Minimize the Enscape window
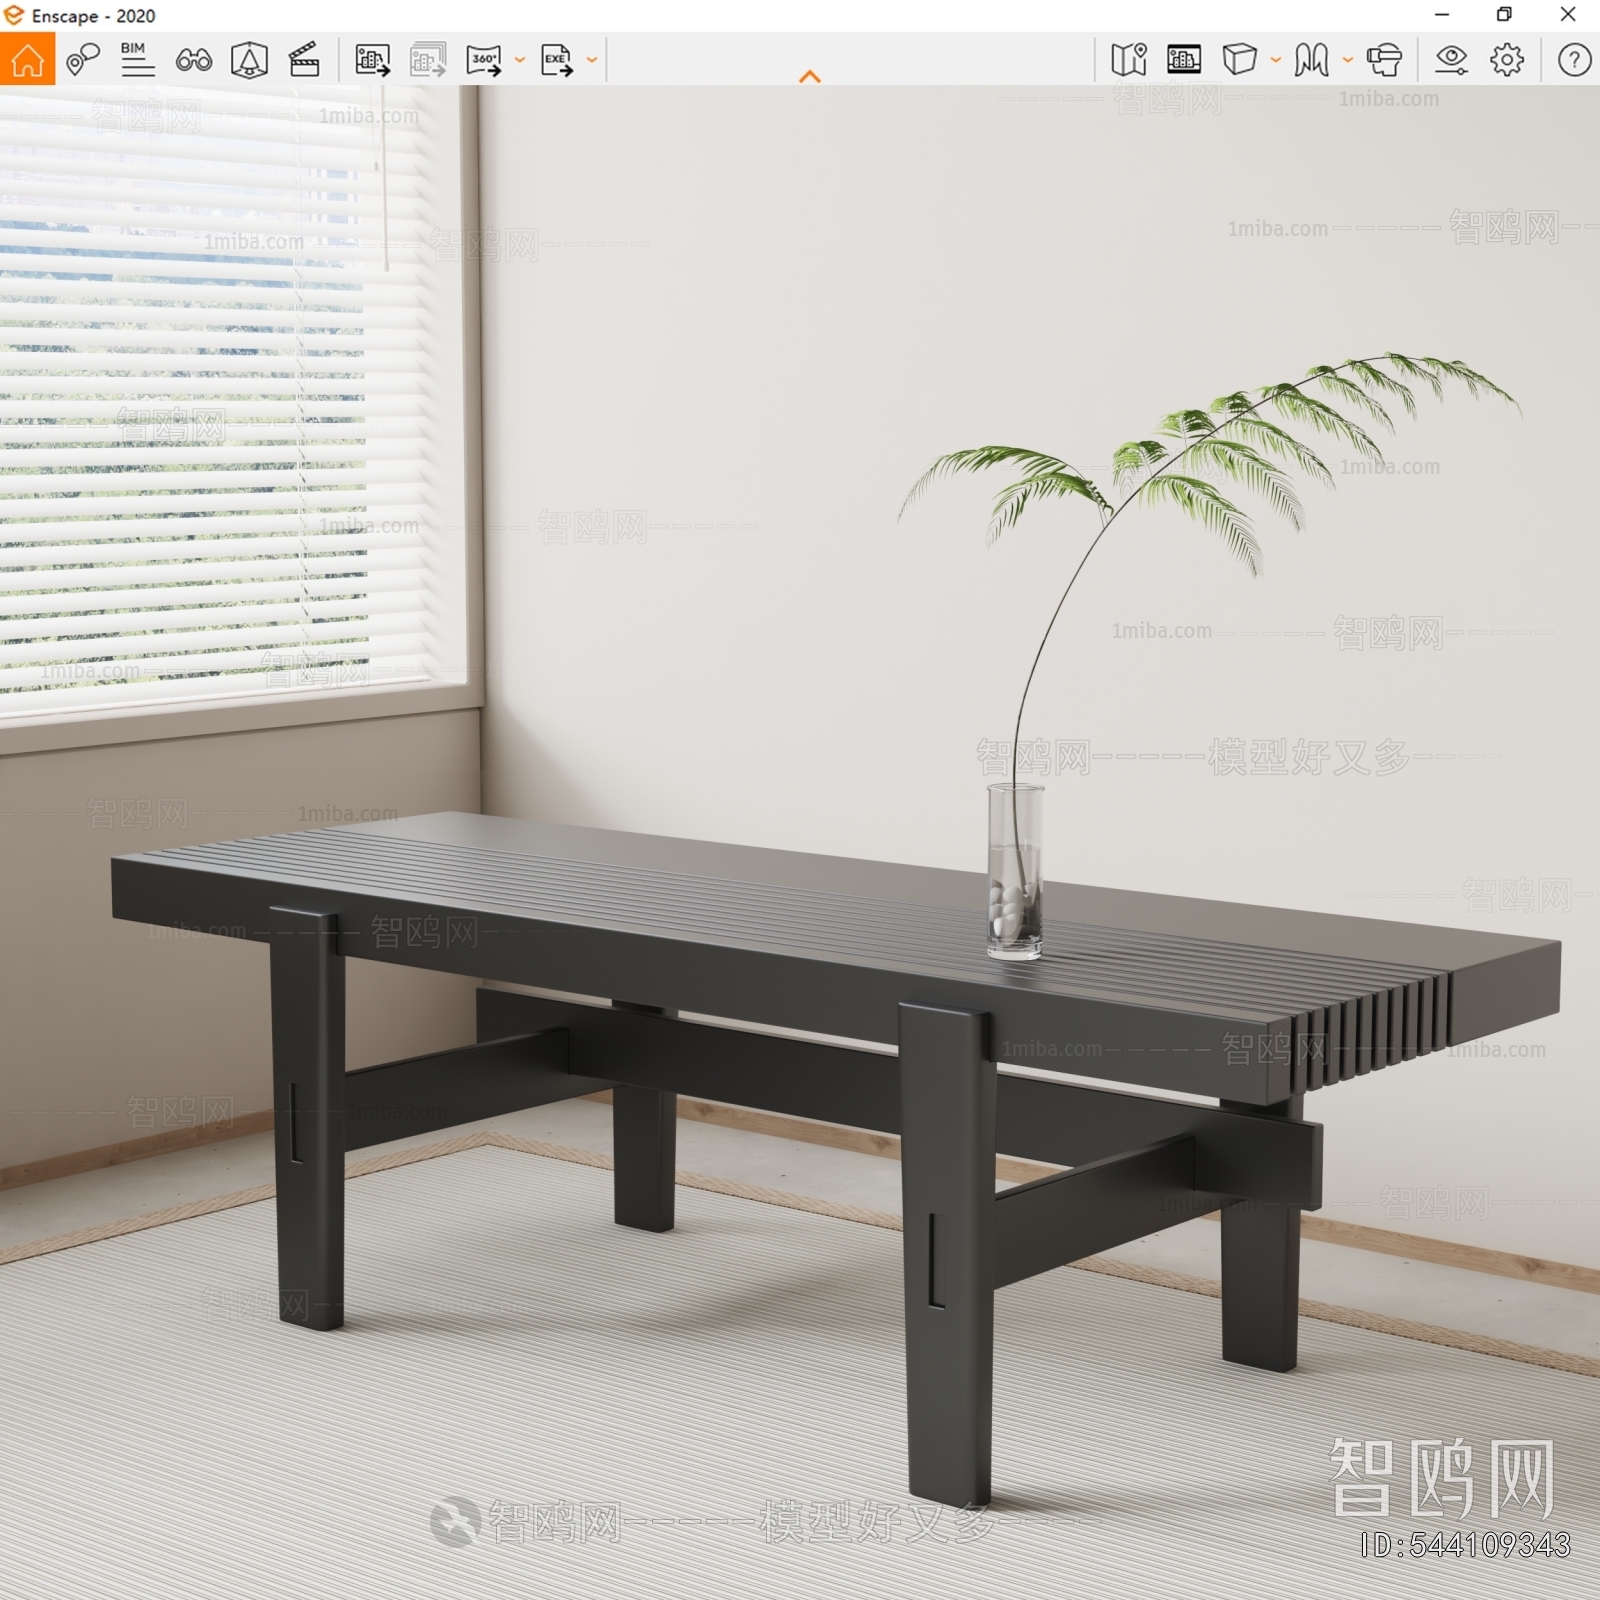Screen dimensions: 1600x1600 [1442, 15]
